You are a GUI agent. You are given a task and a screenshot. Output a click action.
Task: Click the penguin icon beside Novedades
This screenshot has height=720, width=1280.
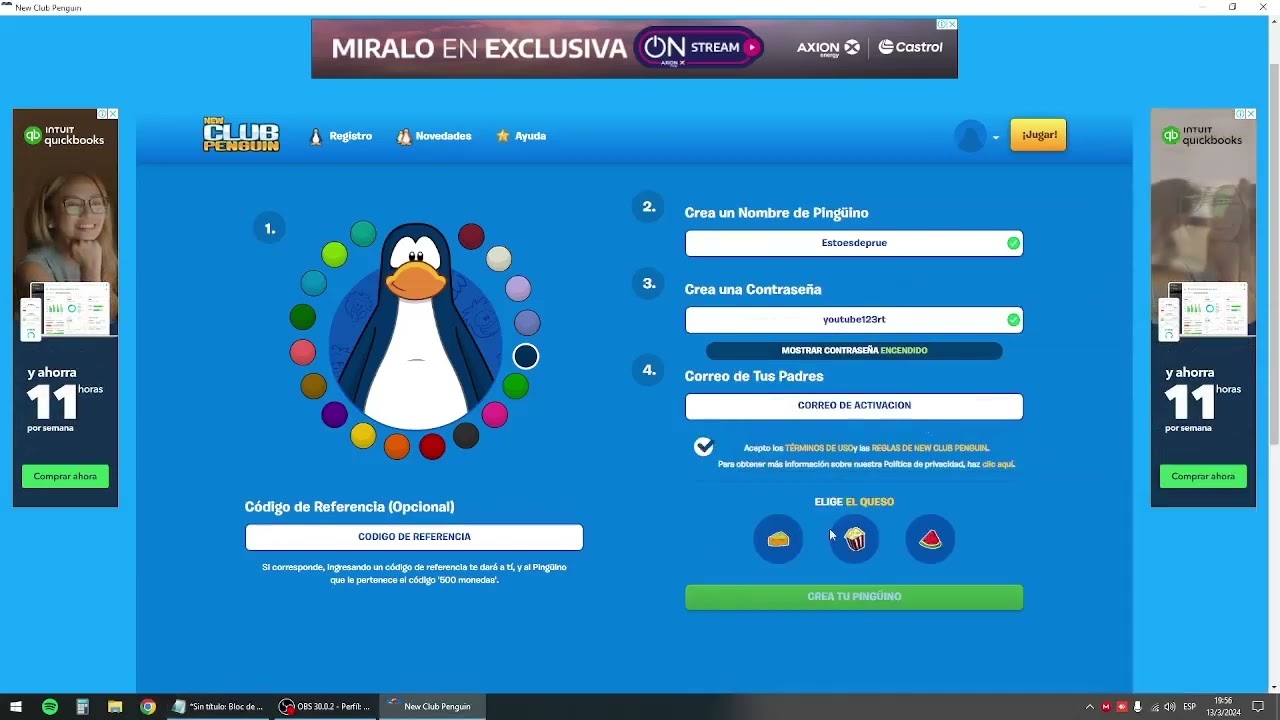point(404,136)
